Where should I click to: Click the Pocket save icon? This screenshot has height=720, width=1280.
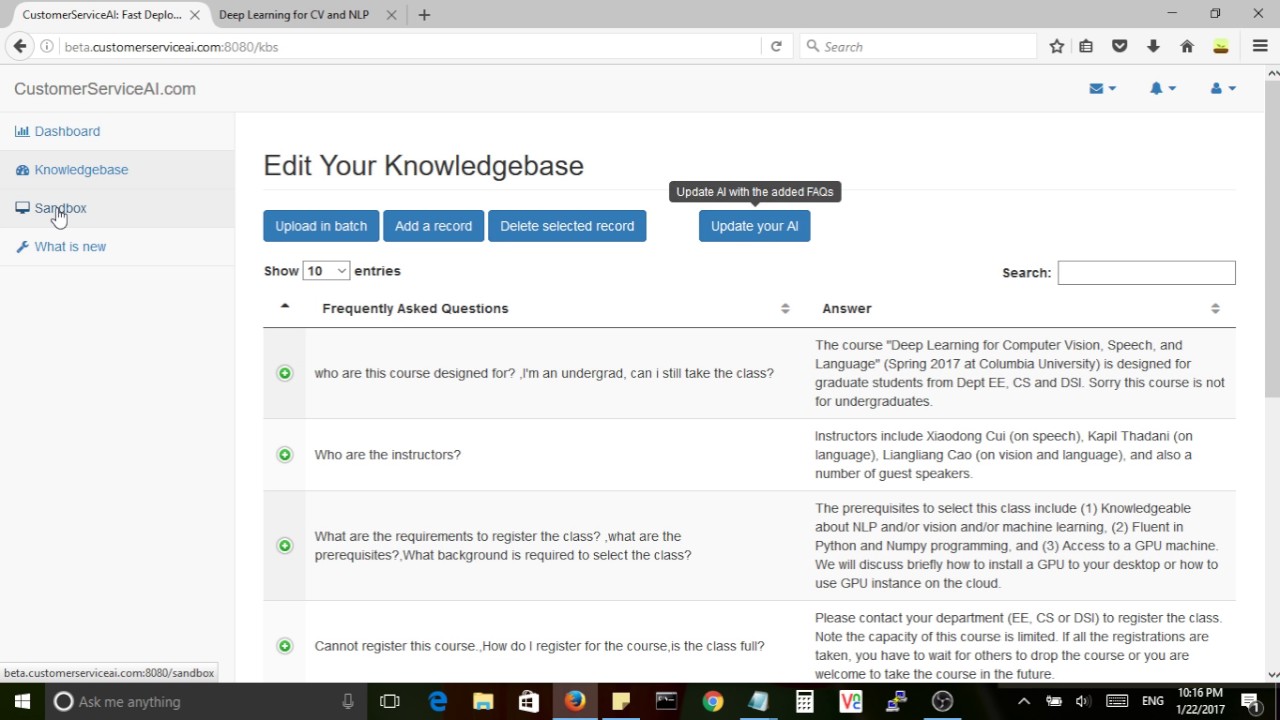(x=1120, y=47)
